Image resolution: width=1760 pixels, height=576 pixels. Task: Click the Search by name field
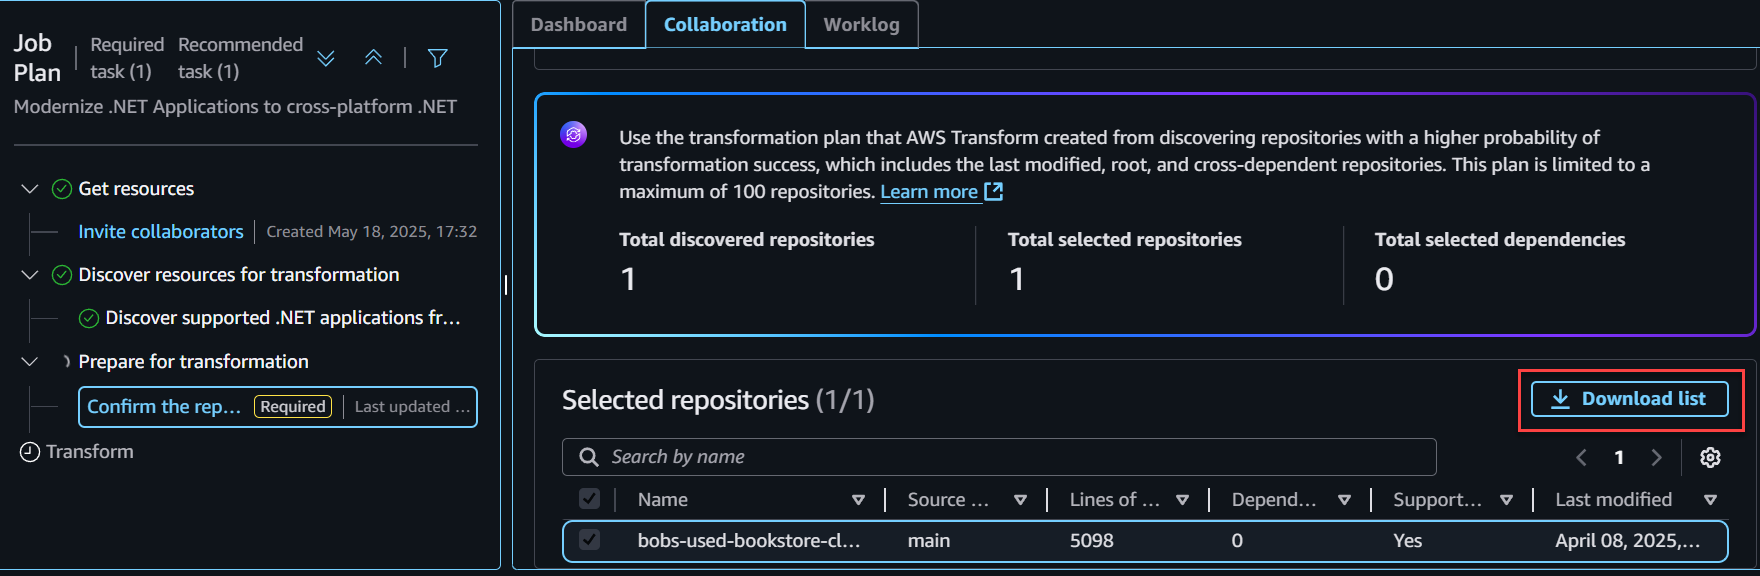coord(1000,457)
